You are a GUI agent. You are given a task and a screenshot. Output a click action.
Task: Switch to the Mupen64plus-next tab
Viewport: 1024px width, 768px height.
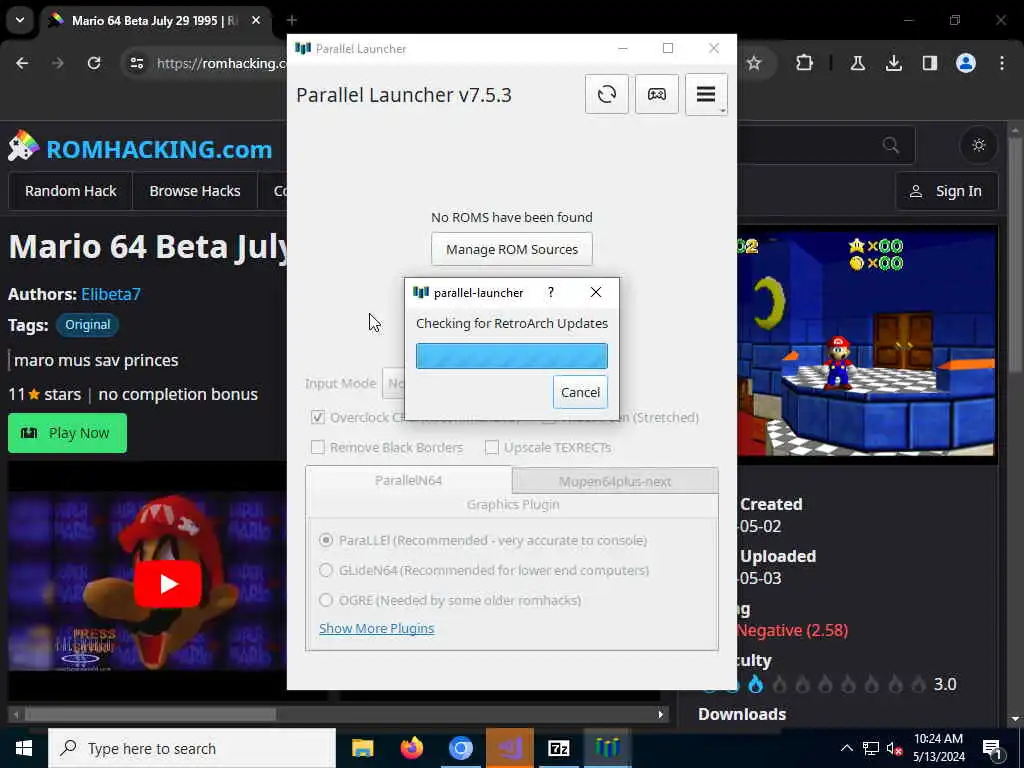point(615,481)
